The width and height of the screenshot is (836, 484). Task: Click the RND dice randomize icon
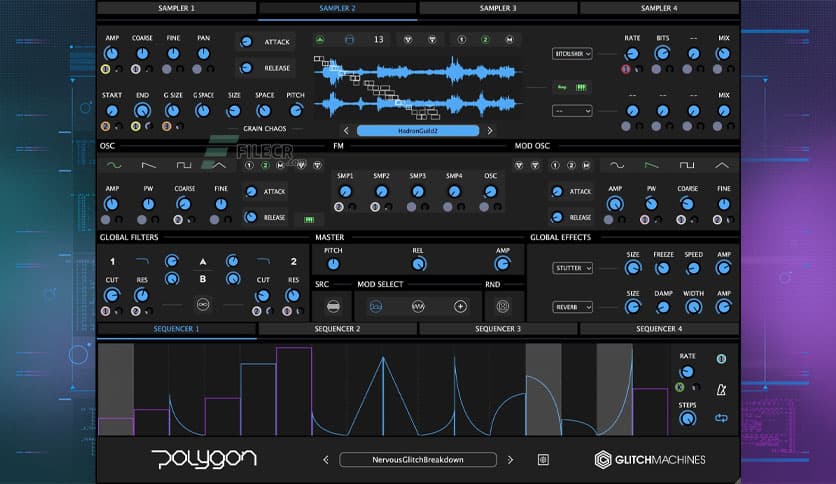(x=503, y=306)
